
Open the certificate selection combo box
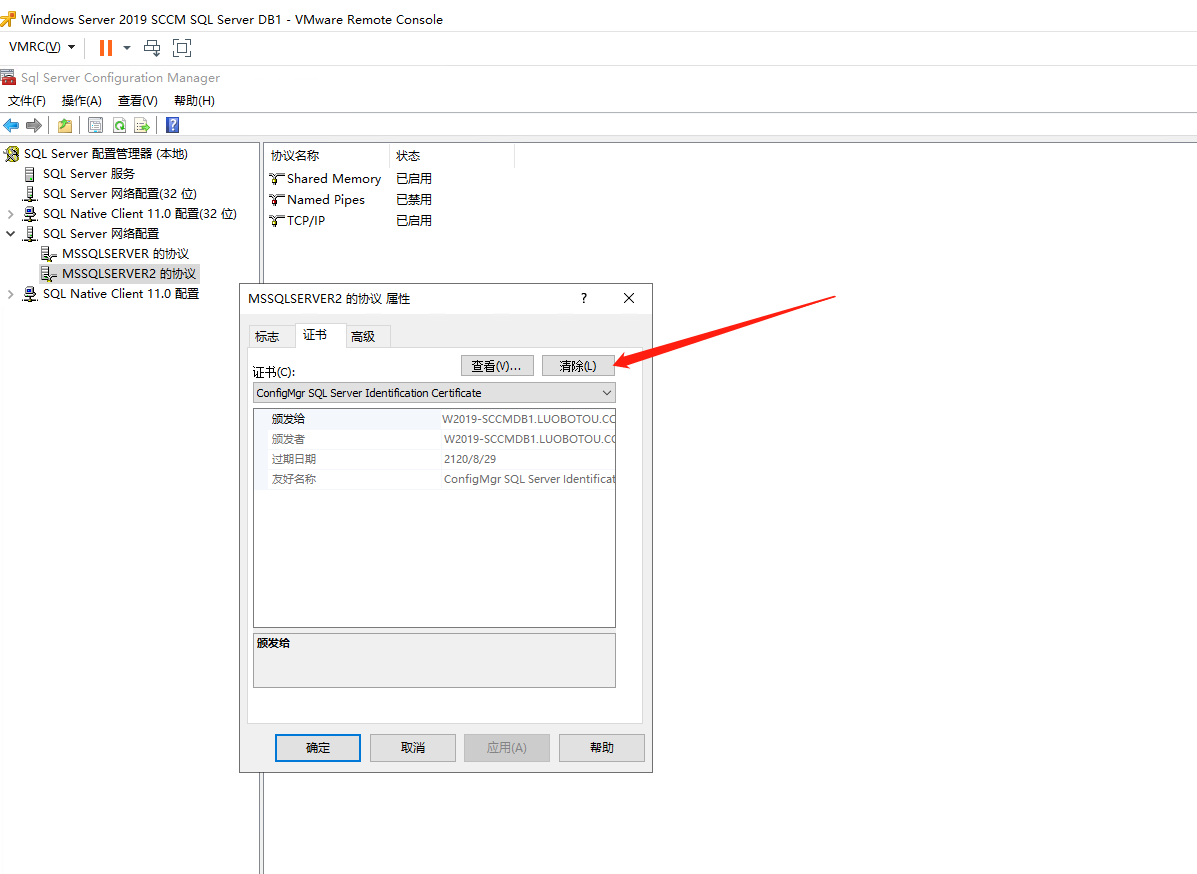[x=434, y=393]
